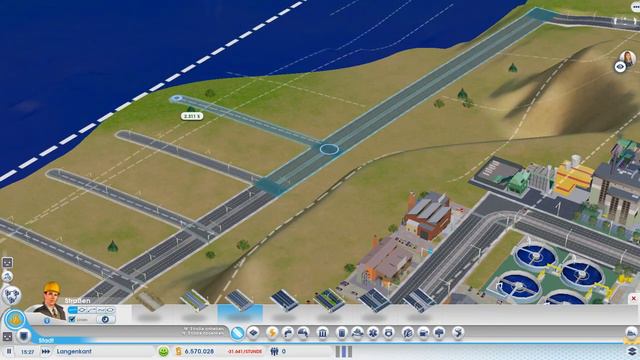Viewport: 640px width, 360px height.
Task: Click the Straßen advisor portrait
Action: [x=51, y=300]
